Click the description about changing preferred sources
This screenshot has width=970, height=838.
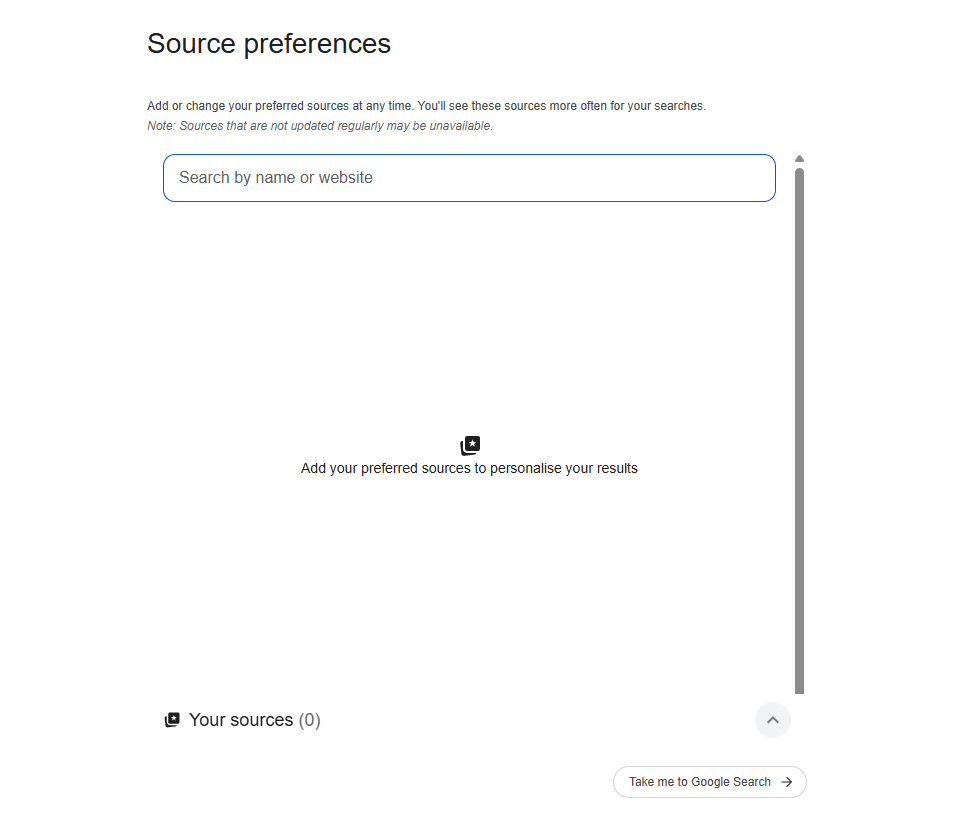(x=426, y=106)
